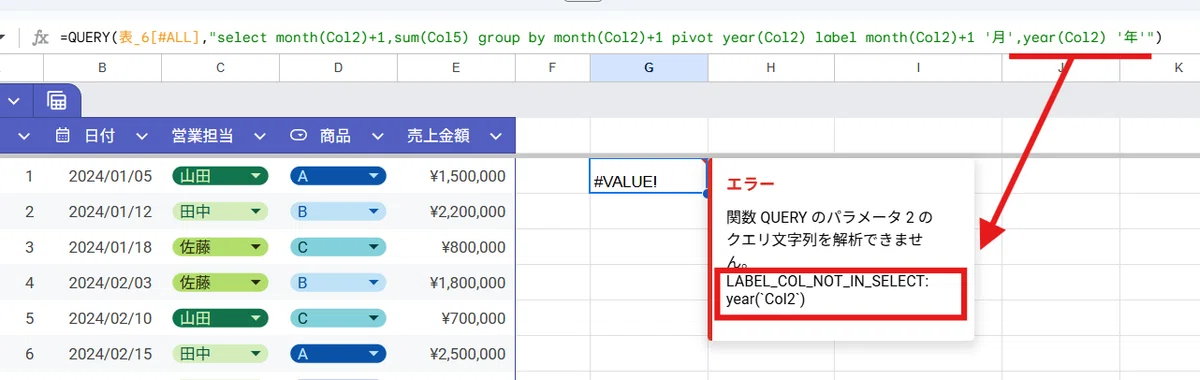Click the amount cell ¥700,000

pos(474,318)
